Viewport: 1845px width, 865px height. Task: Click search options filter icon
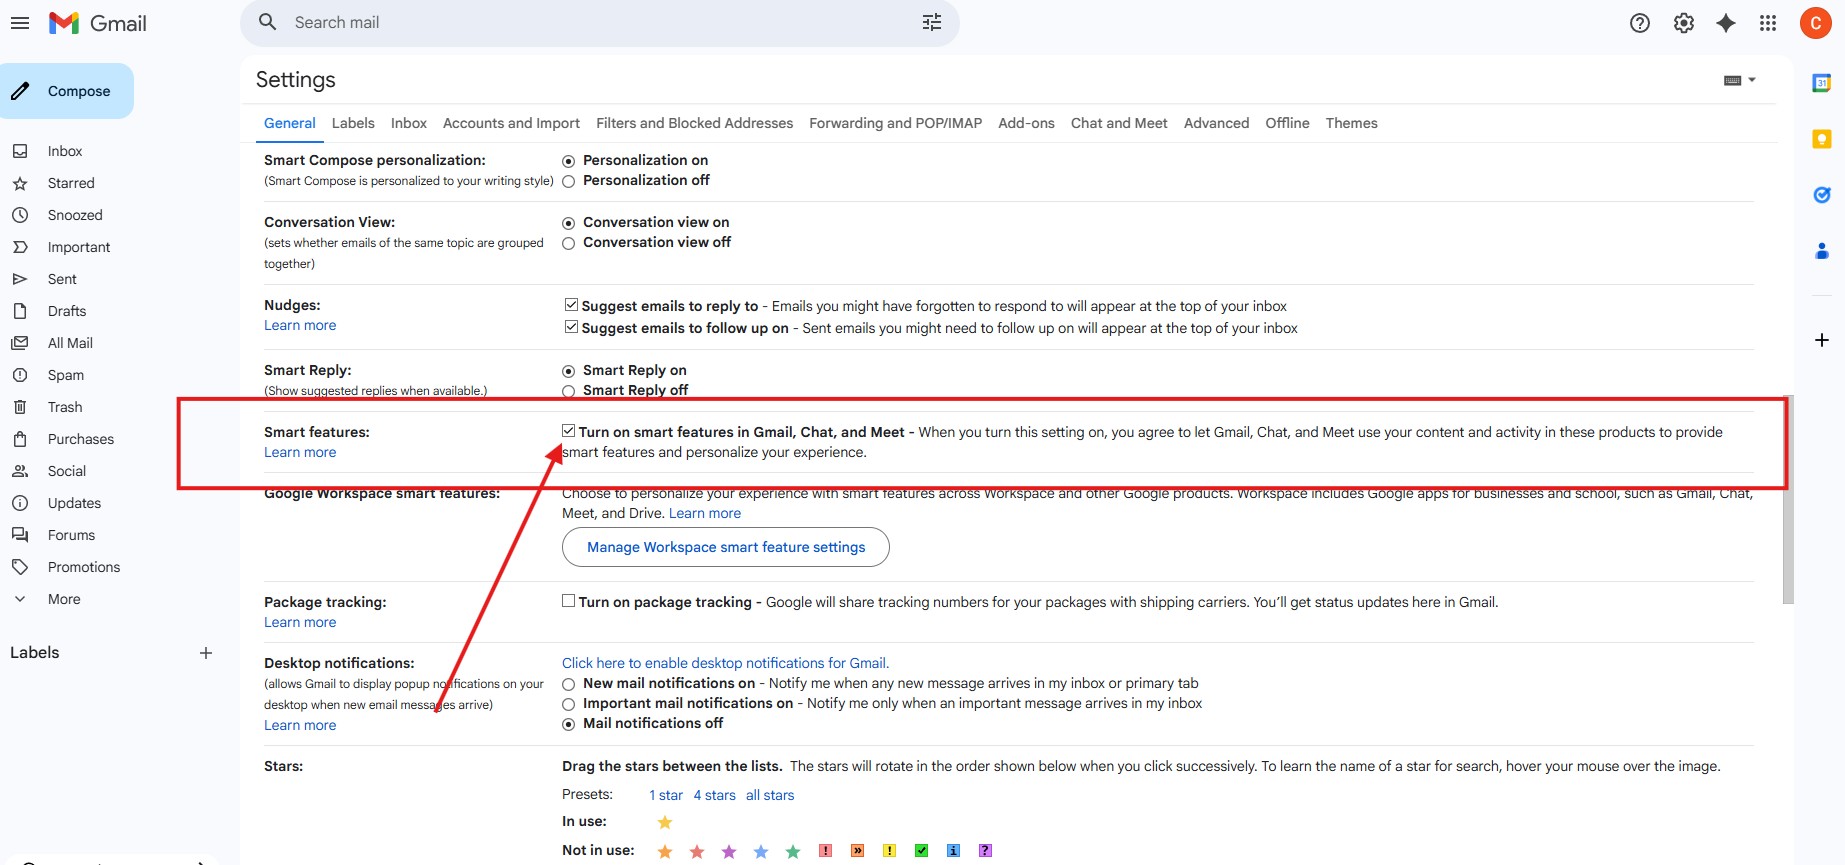pos(932,23)
